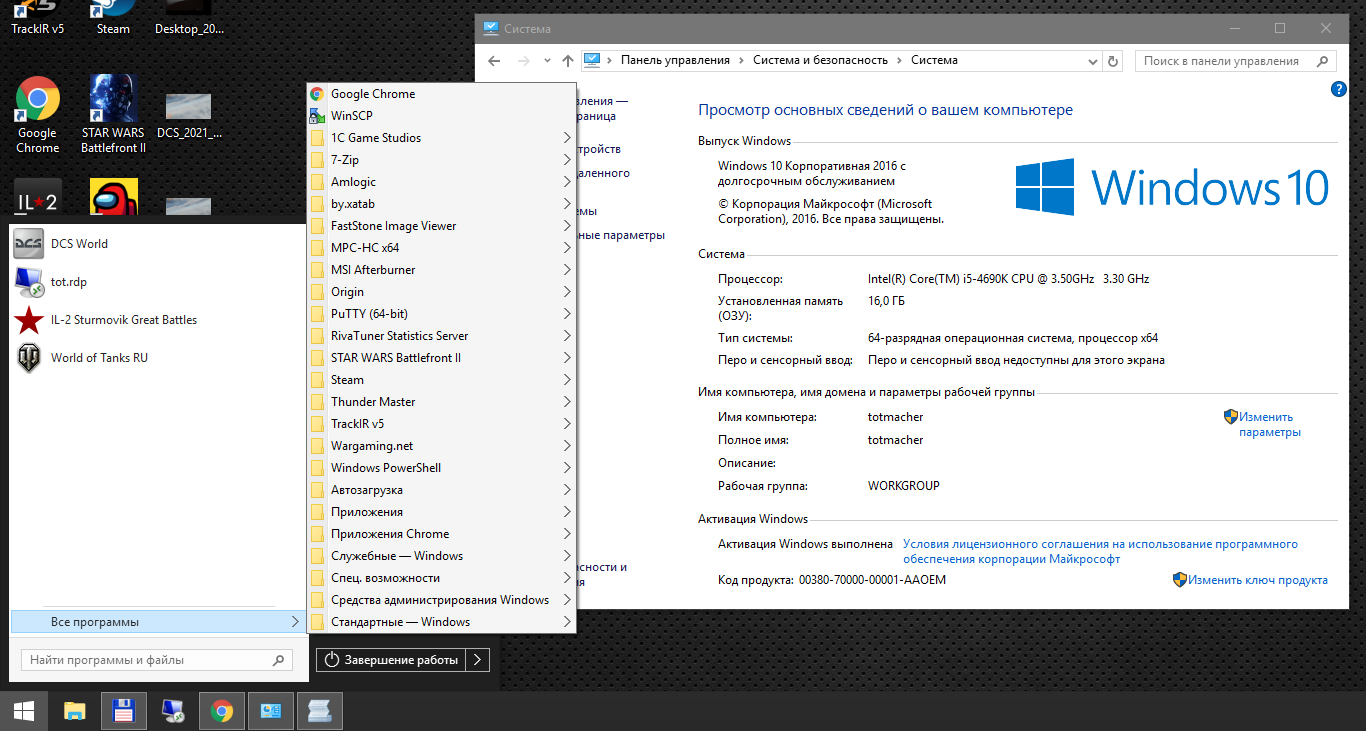The width and height of the screenshot is (1366, 731).
Task: Expand Amlogic folder arrow
Action: tap(567, 182)
